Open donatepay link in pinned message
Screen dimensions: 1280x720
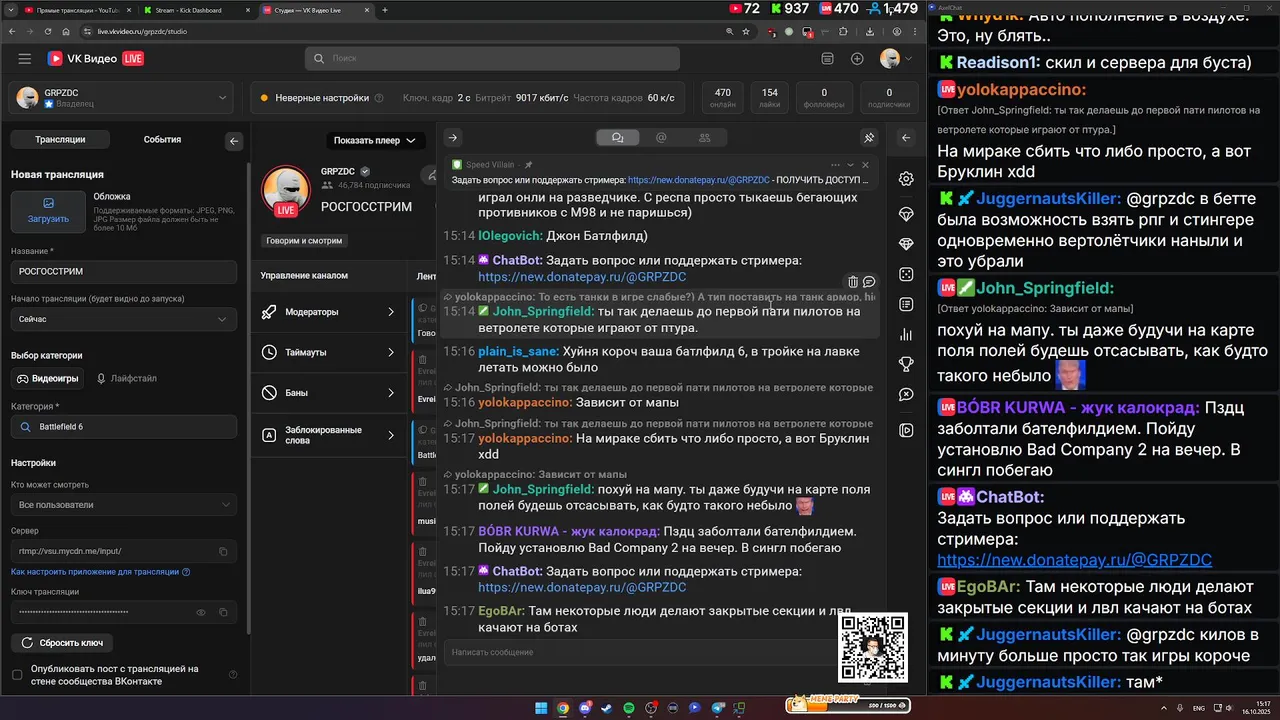point(699,180)
